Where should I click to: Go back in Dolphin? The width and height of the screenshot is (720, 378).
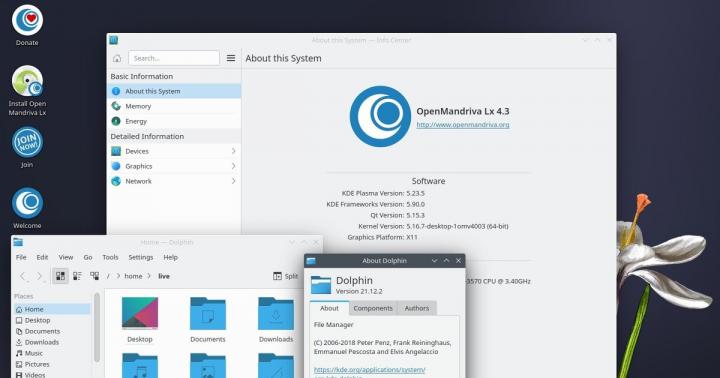coord(22,276)
